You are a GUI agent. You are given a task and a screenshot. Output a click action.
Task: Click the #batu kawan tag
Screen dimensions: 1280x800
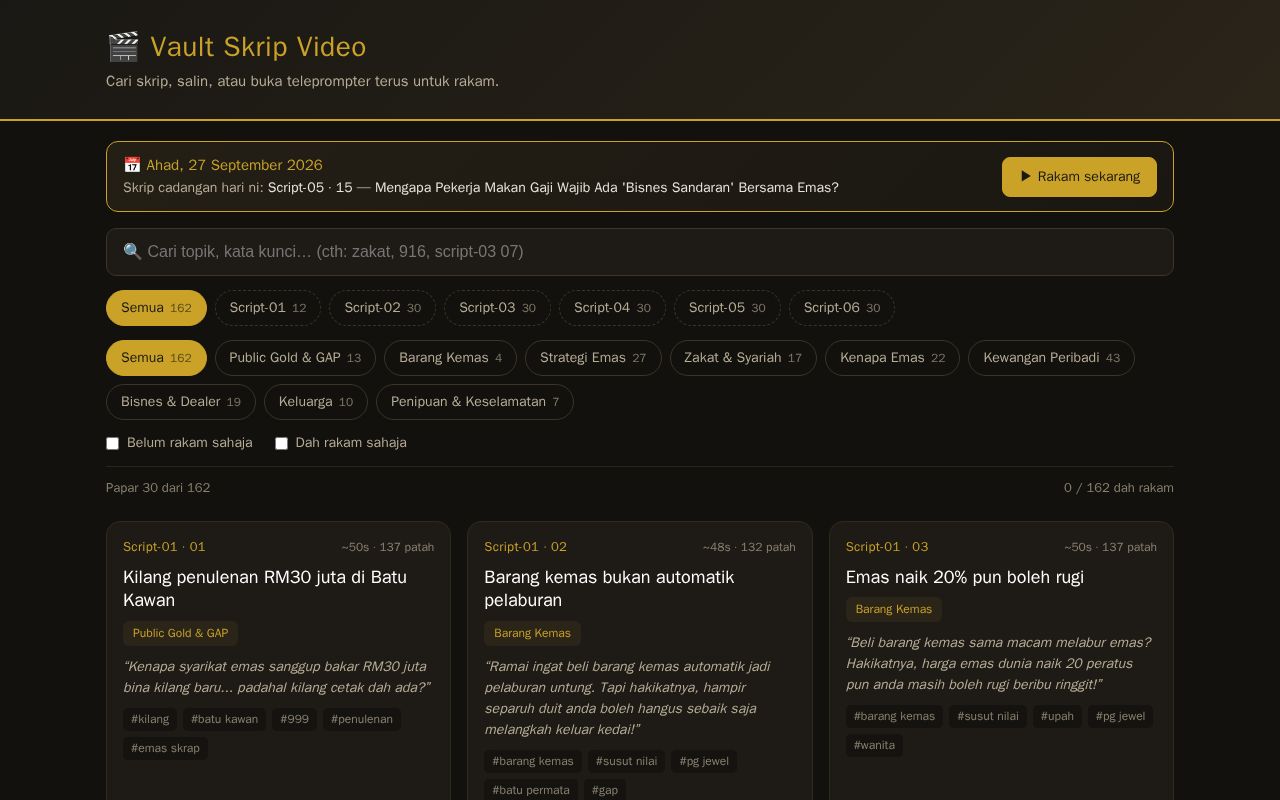(224, 719)
